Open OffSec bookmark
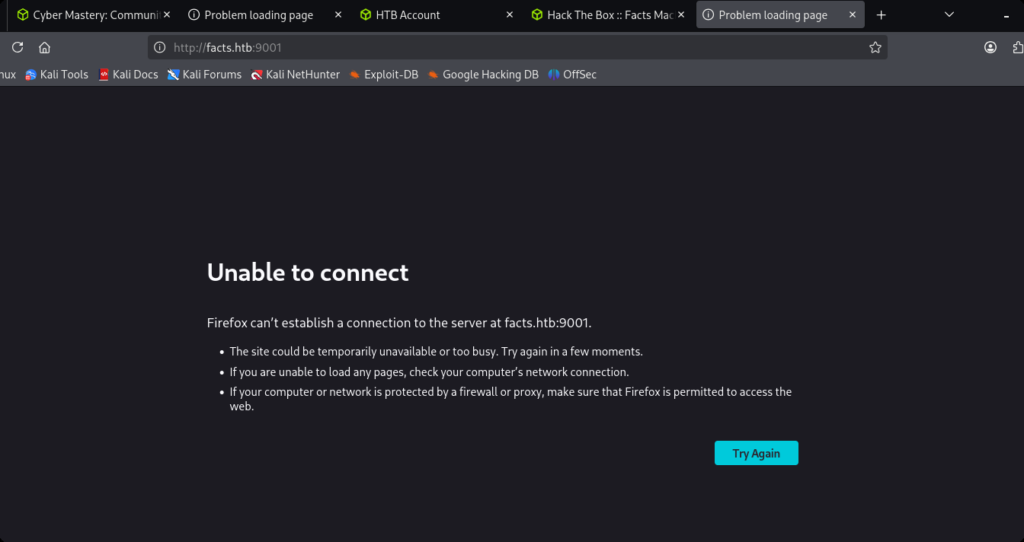The image size is (1024, 542). 572,74
